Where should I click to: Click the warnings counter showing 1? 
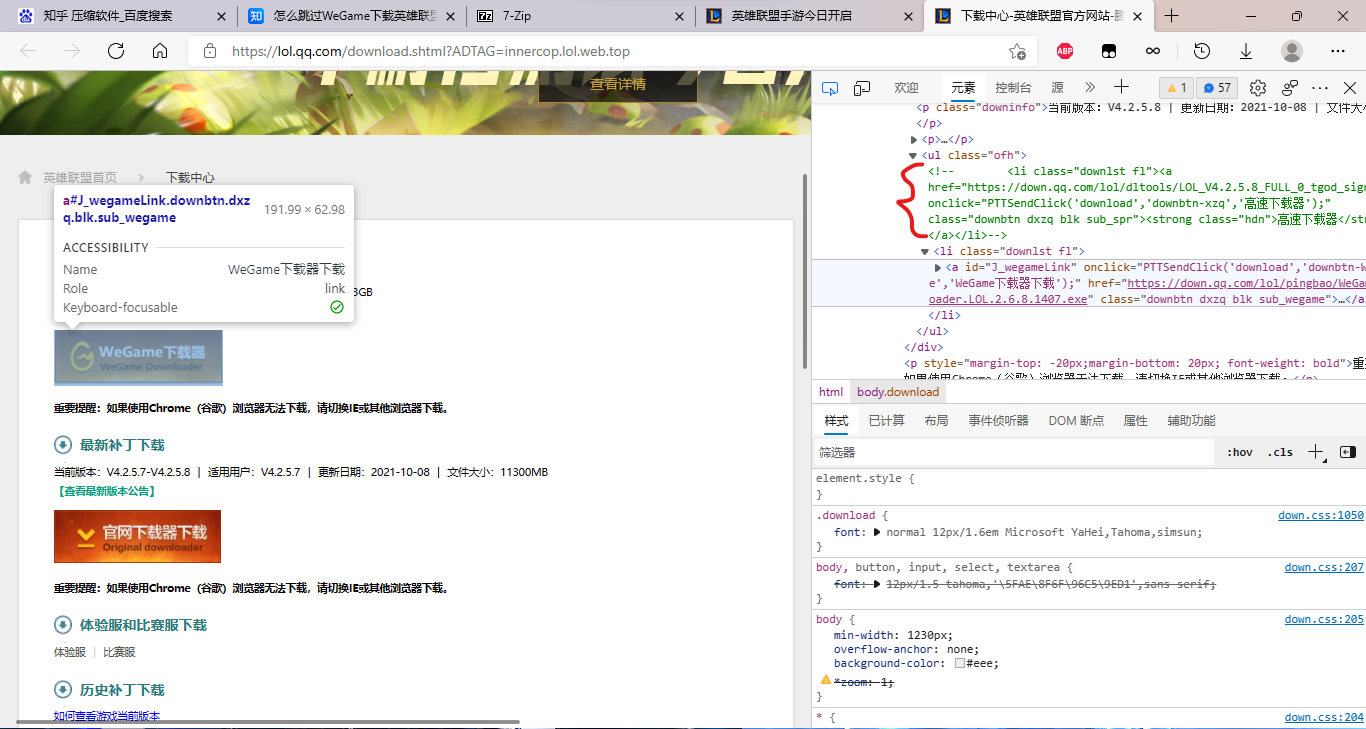[x=1175, y=88]
